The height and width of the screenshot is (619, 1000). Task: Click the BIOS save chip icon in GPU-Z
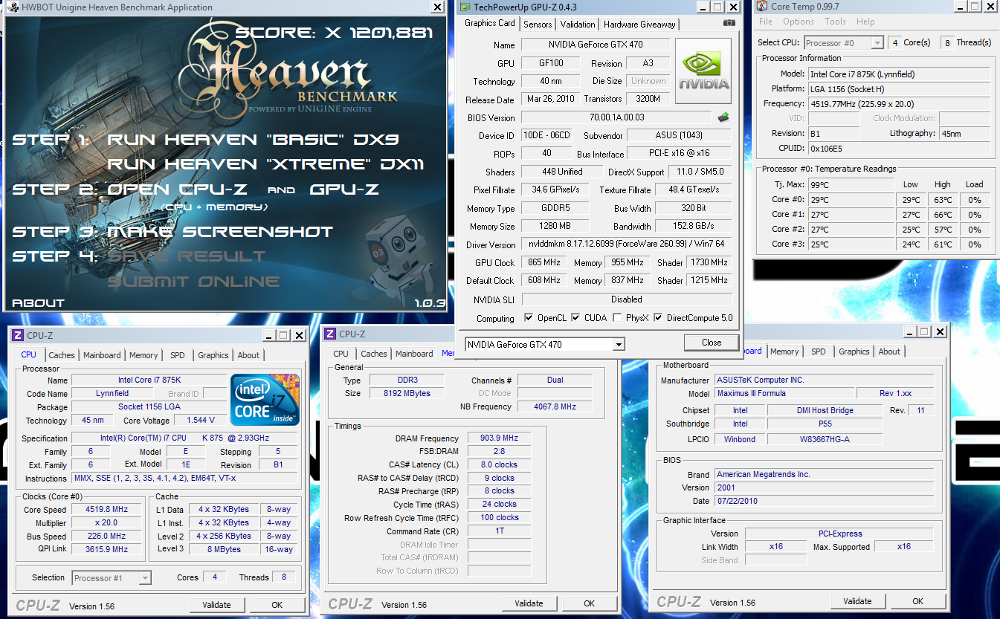click(x=723, y=117)
